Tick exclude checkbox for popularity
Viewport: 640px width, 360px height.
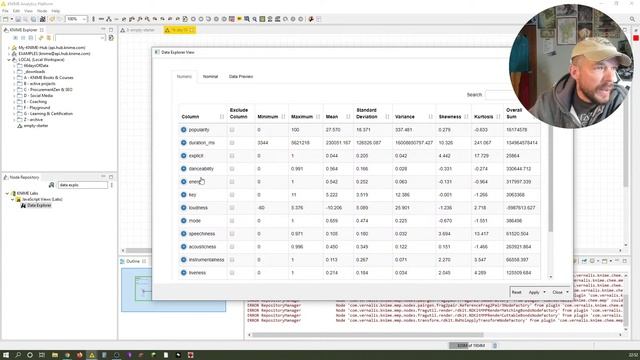click(232, 130)
